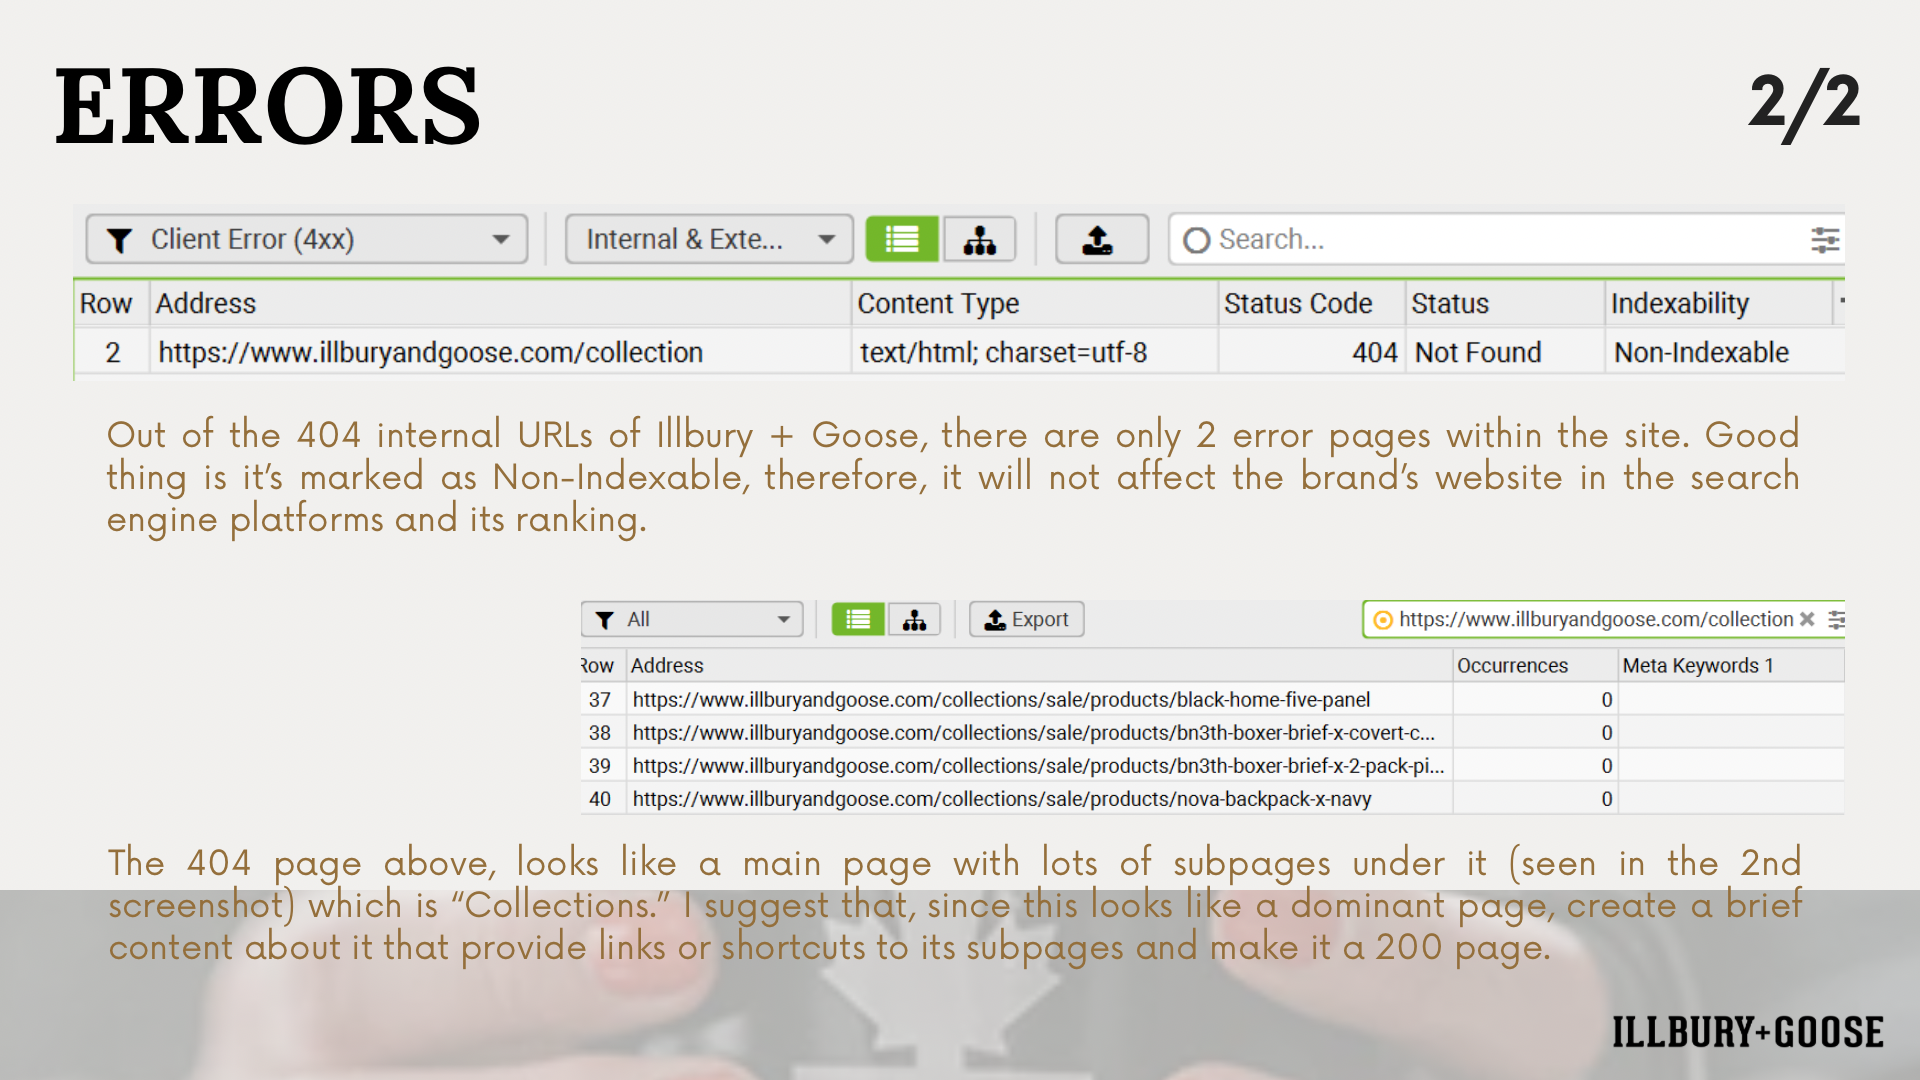Click the Export button
Image resolution: width=1920 pixels, height=1080 pixels.
click(1027, 620)
